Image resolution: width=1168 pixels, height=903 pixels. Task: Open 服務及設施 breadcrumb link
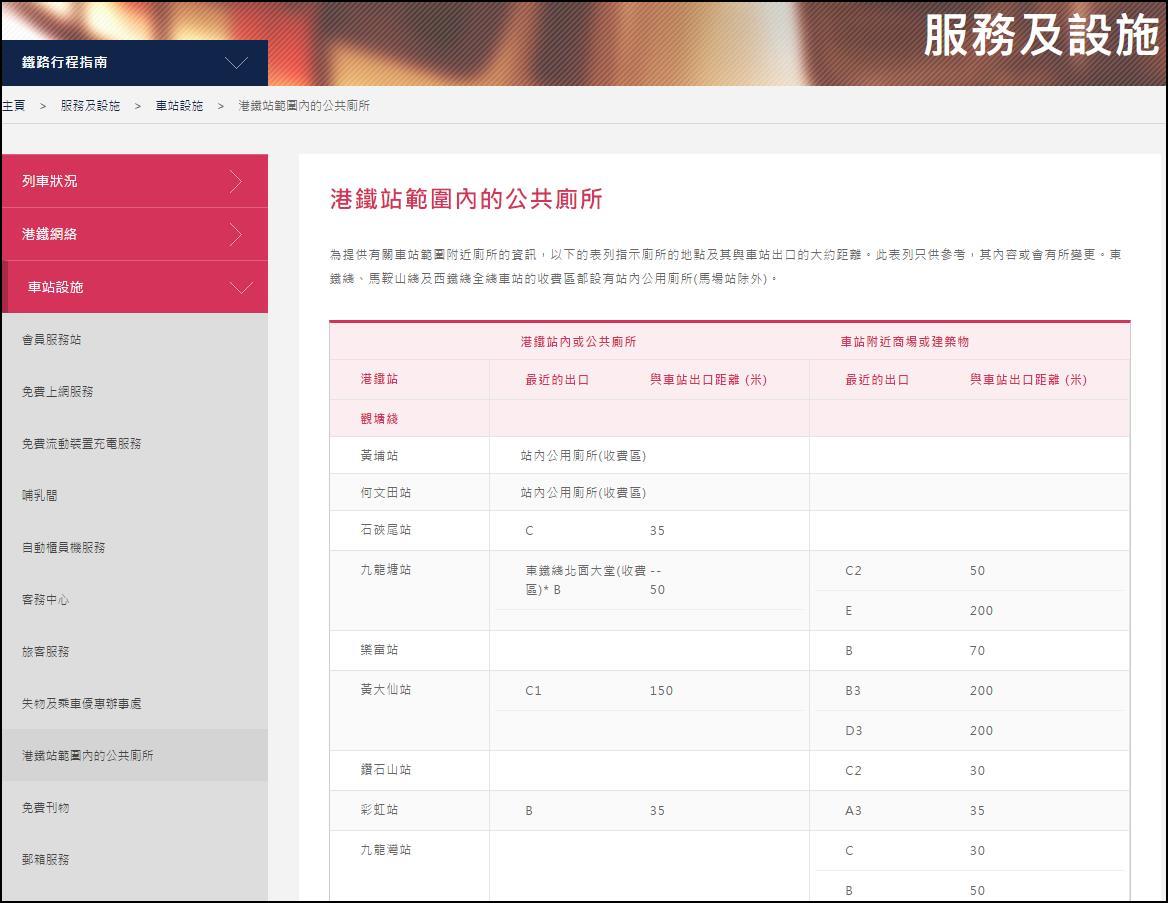click(90, 106)
